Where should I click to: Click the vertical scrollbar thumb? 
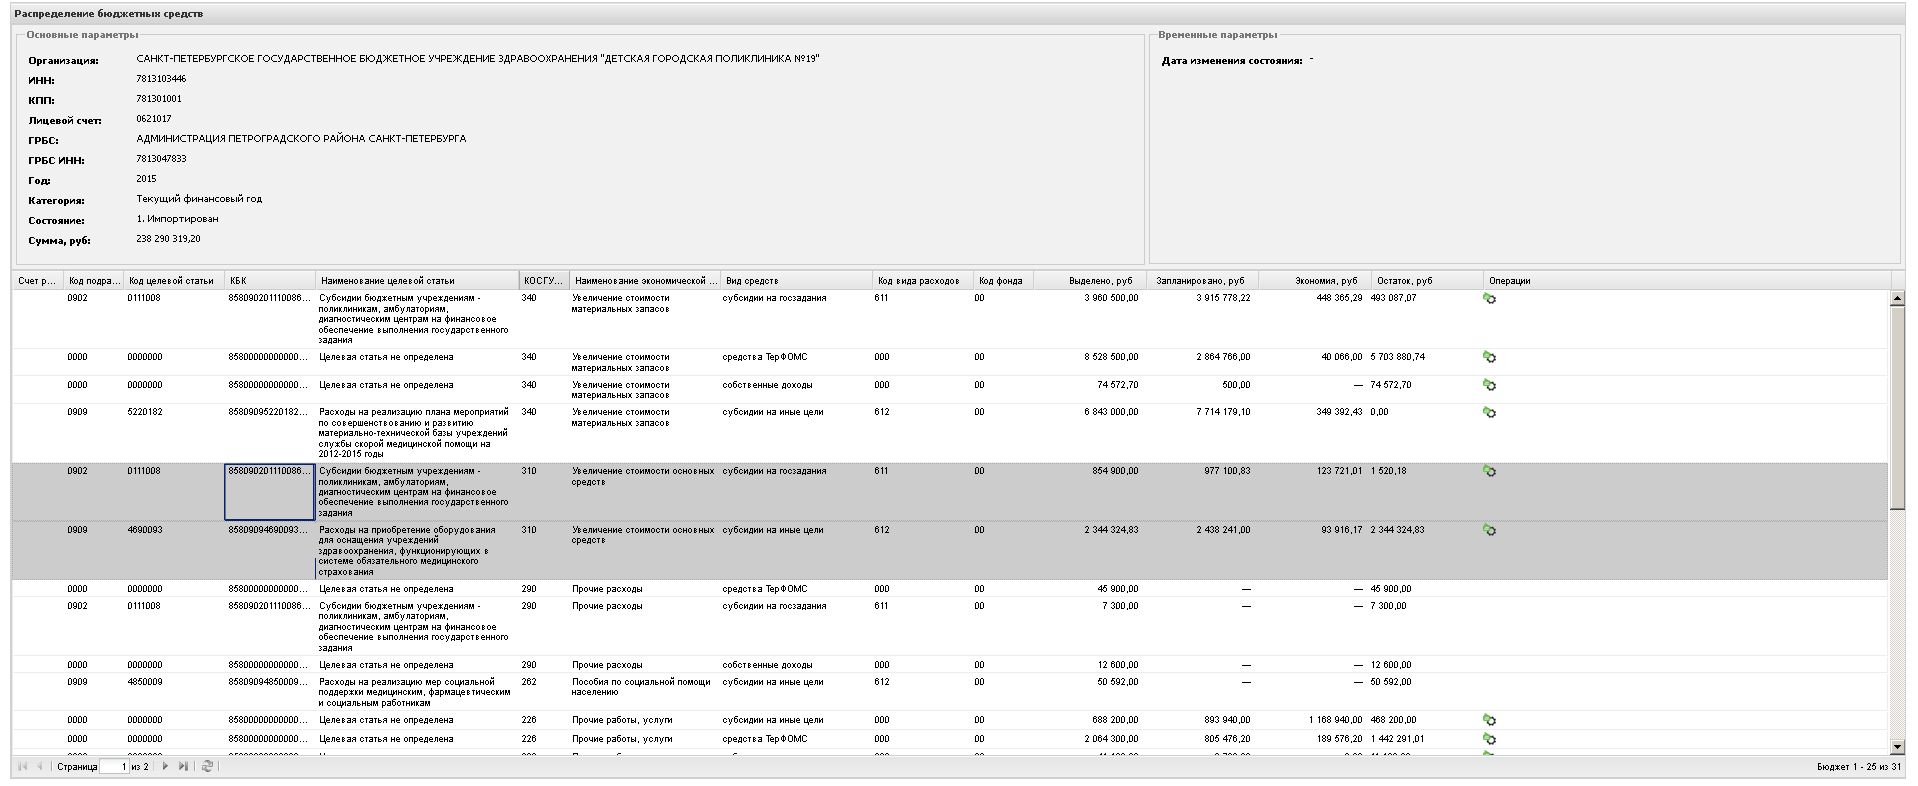point(1897,408)
